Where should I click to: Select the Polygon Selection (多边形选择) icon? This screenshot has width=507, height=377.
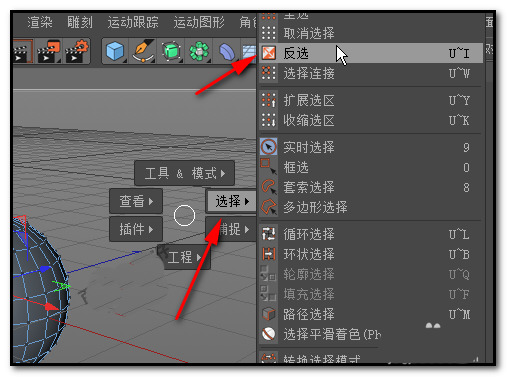[x=269, y=207]
